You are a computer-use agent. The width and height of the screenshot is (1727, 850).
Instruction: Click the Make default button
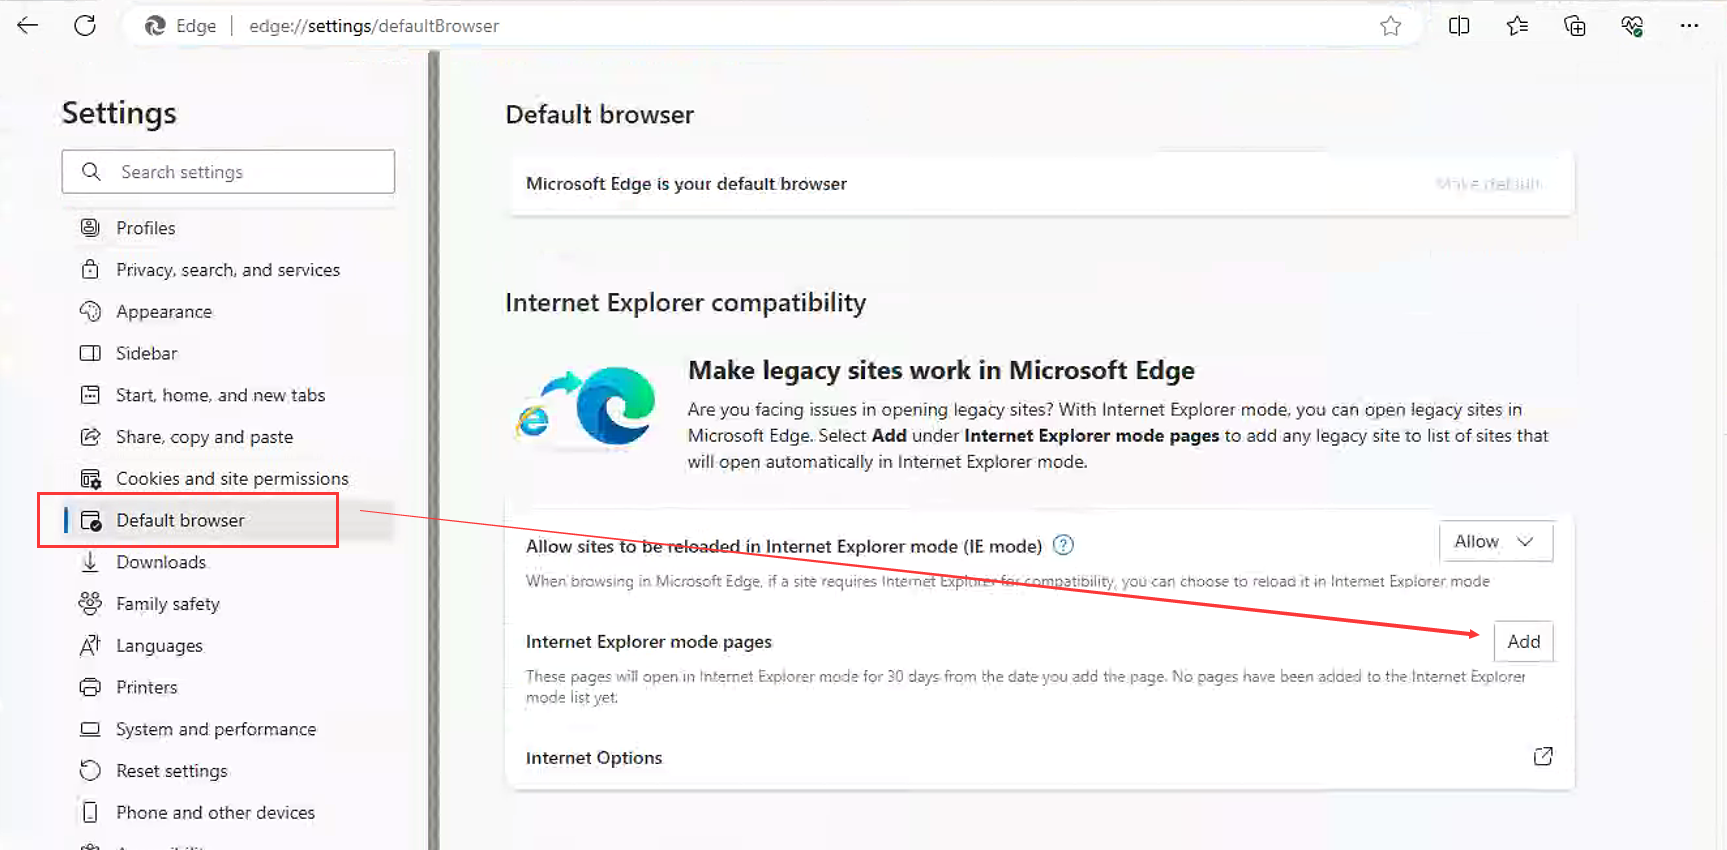click(x=1488, y=184)
